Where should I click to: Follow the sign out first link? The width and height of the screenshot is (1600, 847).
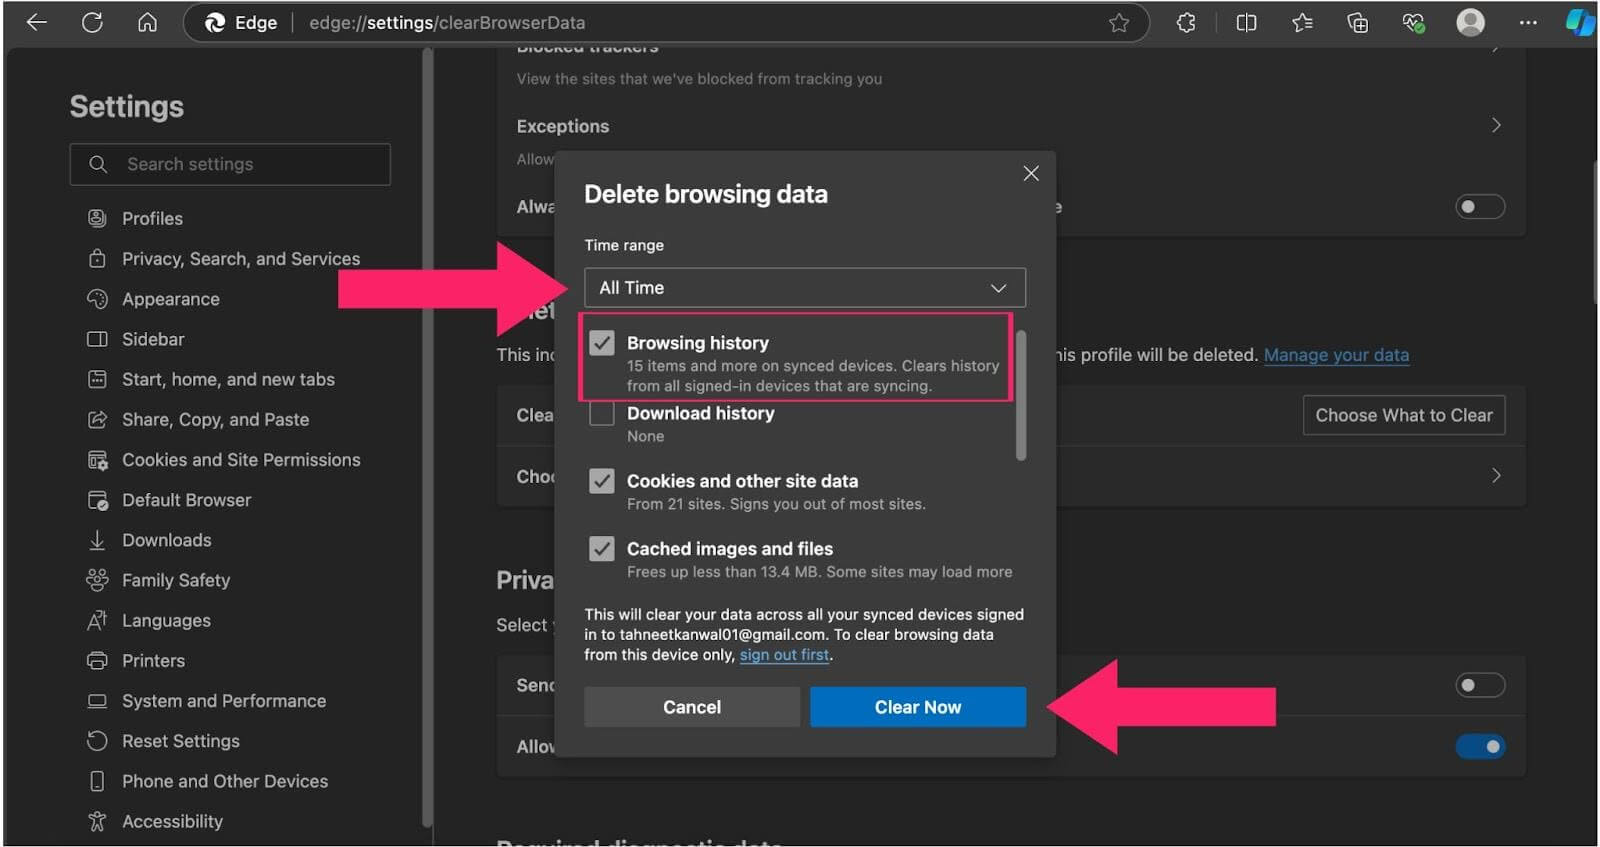pos(784,655)
